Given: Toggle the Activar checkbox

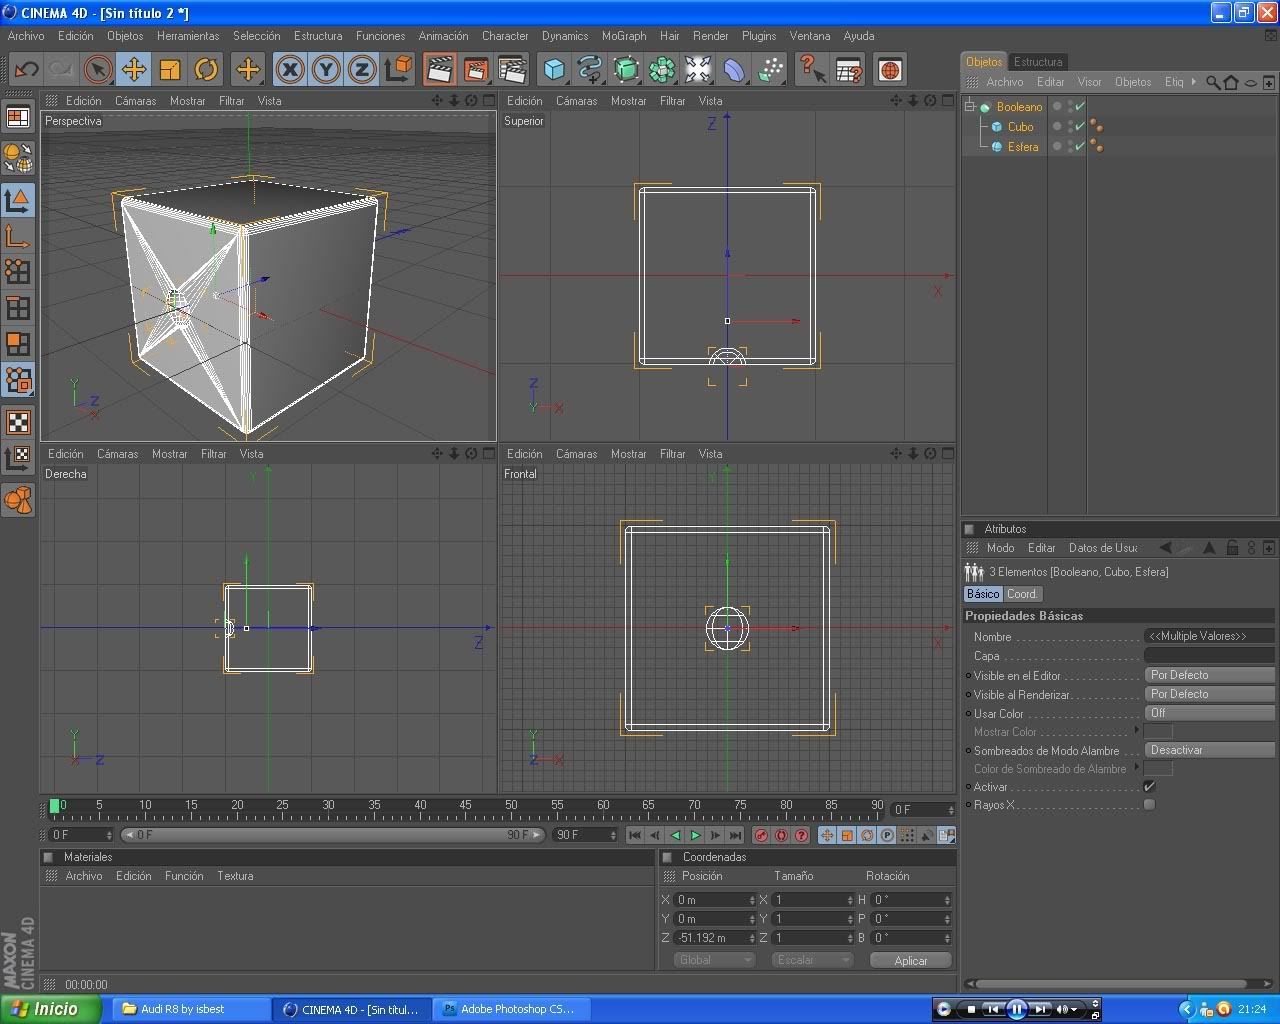Looking at the screenshot, I should point(1150,787).
